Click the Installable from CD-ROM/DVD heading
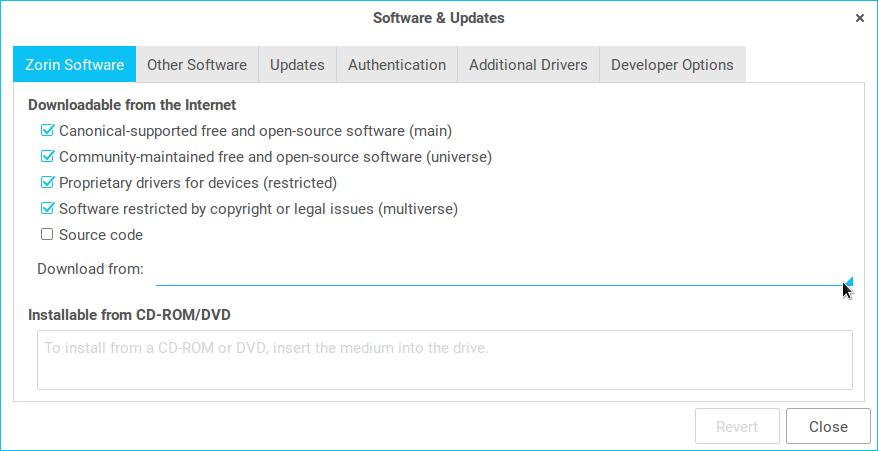Screen dimensions: 878x451 (x=129, y=315)
